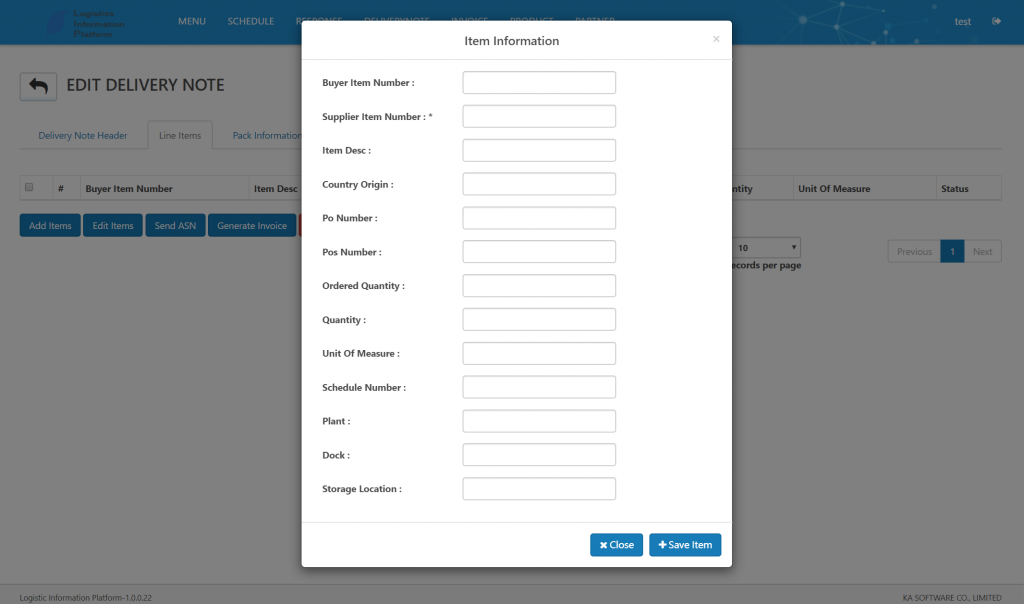Click the Generate Invoice button

pyautogui.click(x=251, y=225)
